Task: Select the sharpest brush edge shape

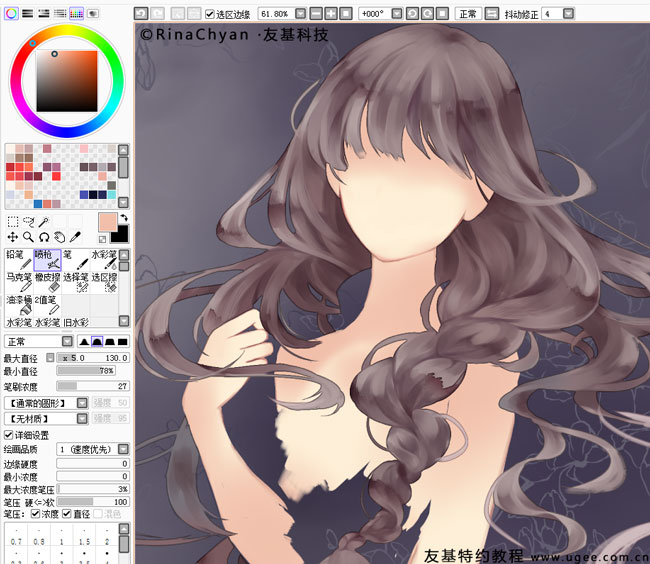Action: point(84,341)
